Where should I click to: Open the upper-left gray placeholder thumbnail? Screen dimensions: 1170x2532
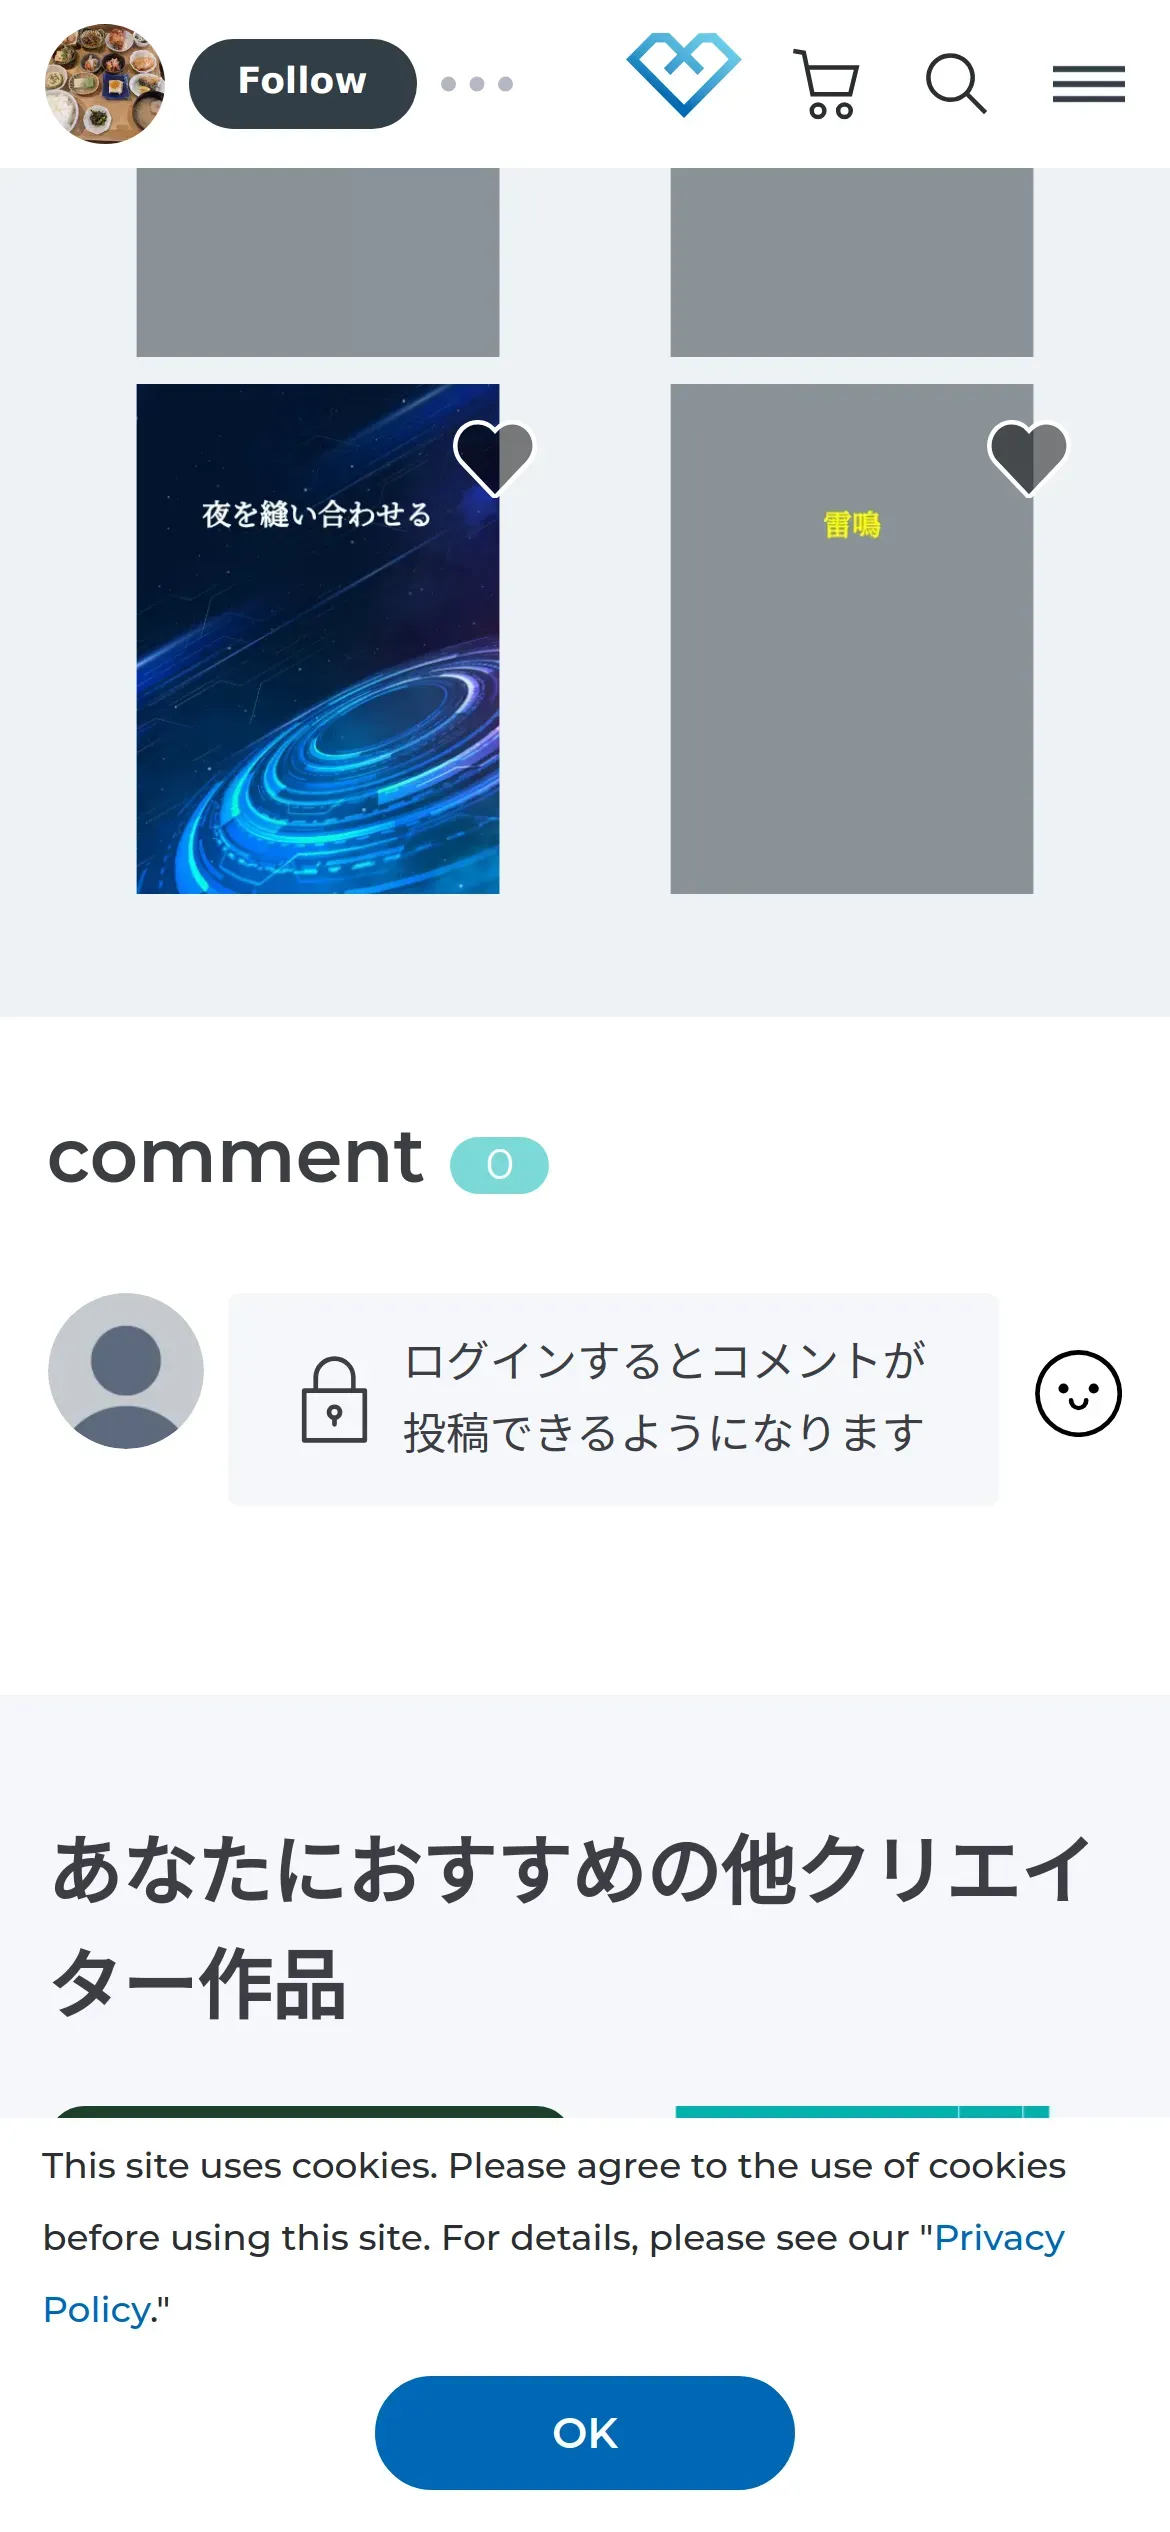click(318, 262)
